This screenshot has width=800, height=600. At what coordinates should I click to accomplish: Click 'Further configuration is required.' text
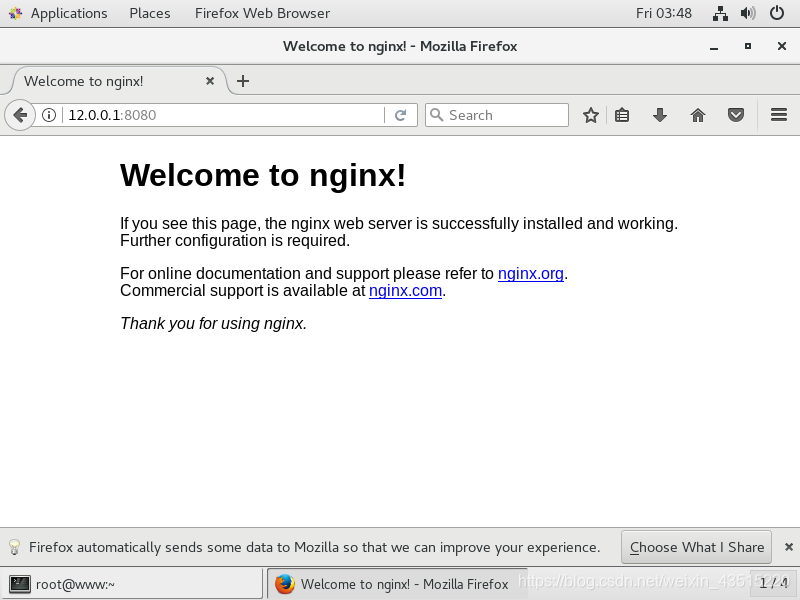pyautogui.click(x=235, y=240)
